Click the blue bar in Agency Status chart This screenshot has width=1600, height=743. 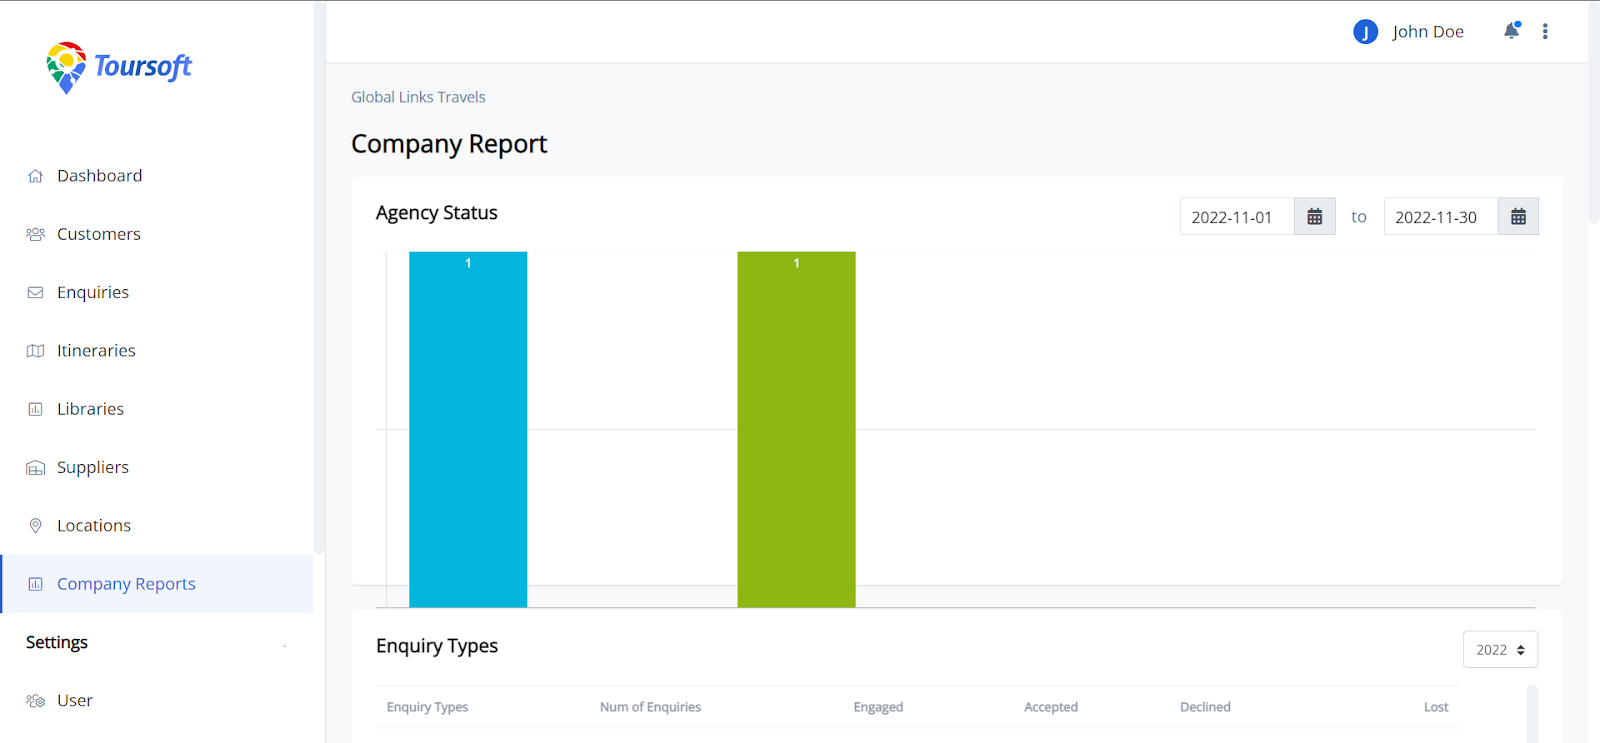point(468,430)
